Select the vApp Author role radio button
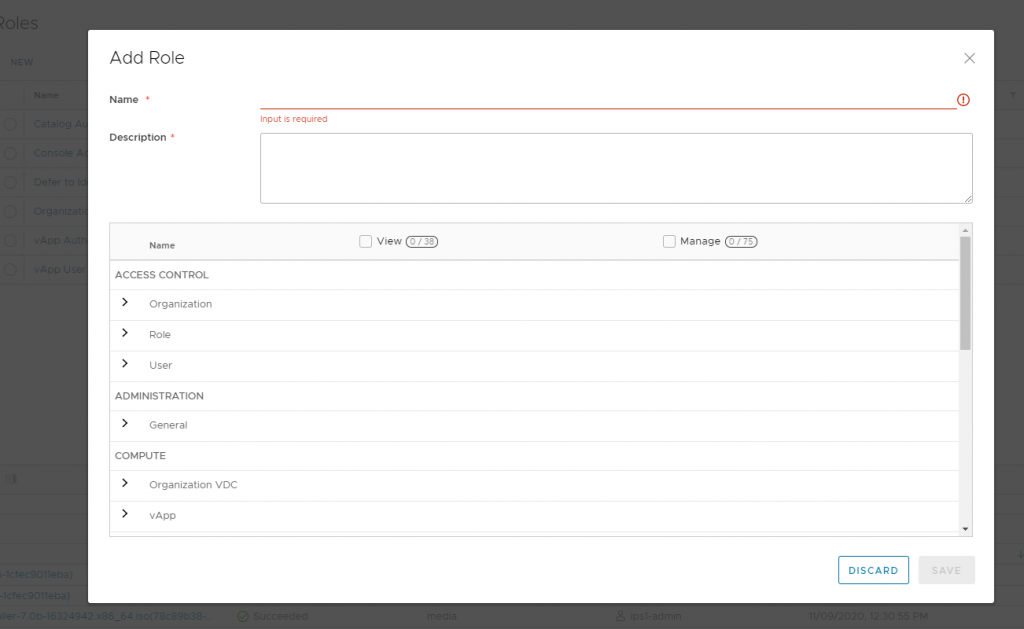The height and width of the screenshot is (629, 1024). click(10, 240)
